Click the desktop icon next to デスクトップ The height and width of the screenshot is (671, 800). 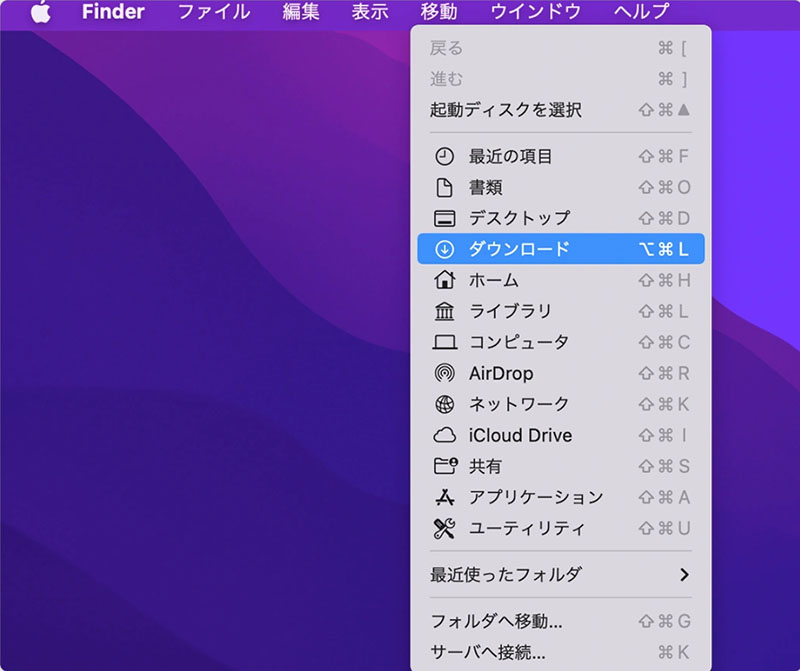(444, 218)
